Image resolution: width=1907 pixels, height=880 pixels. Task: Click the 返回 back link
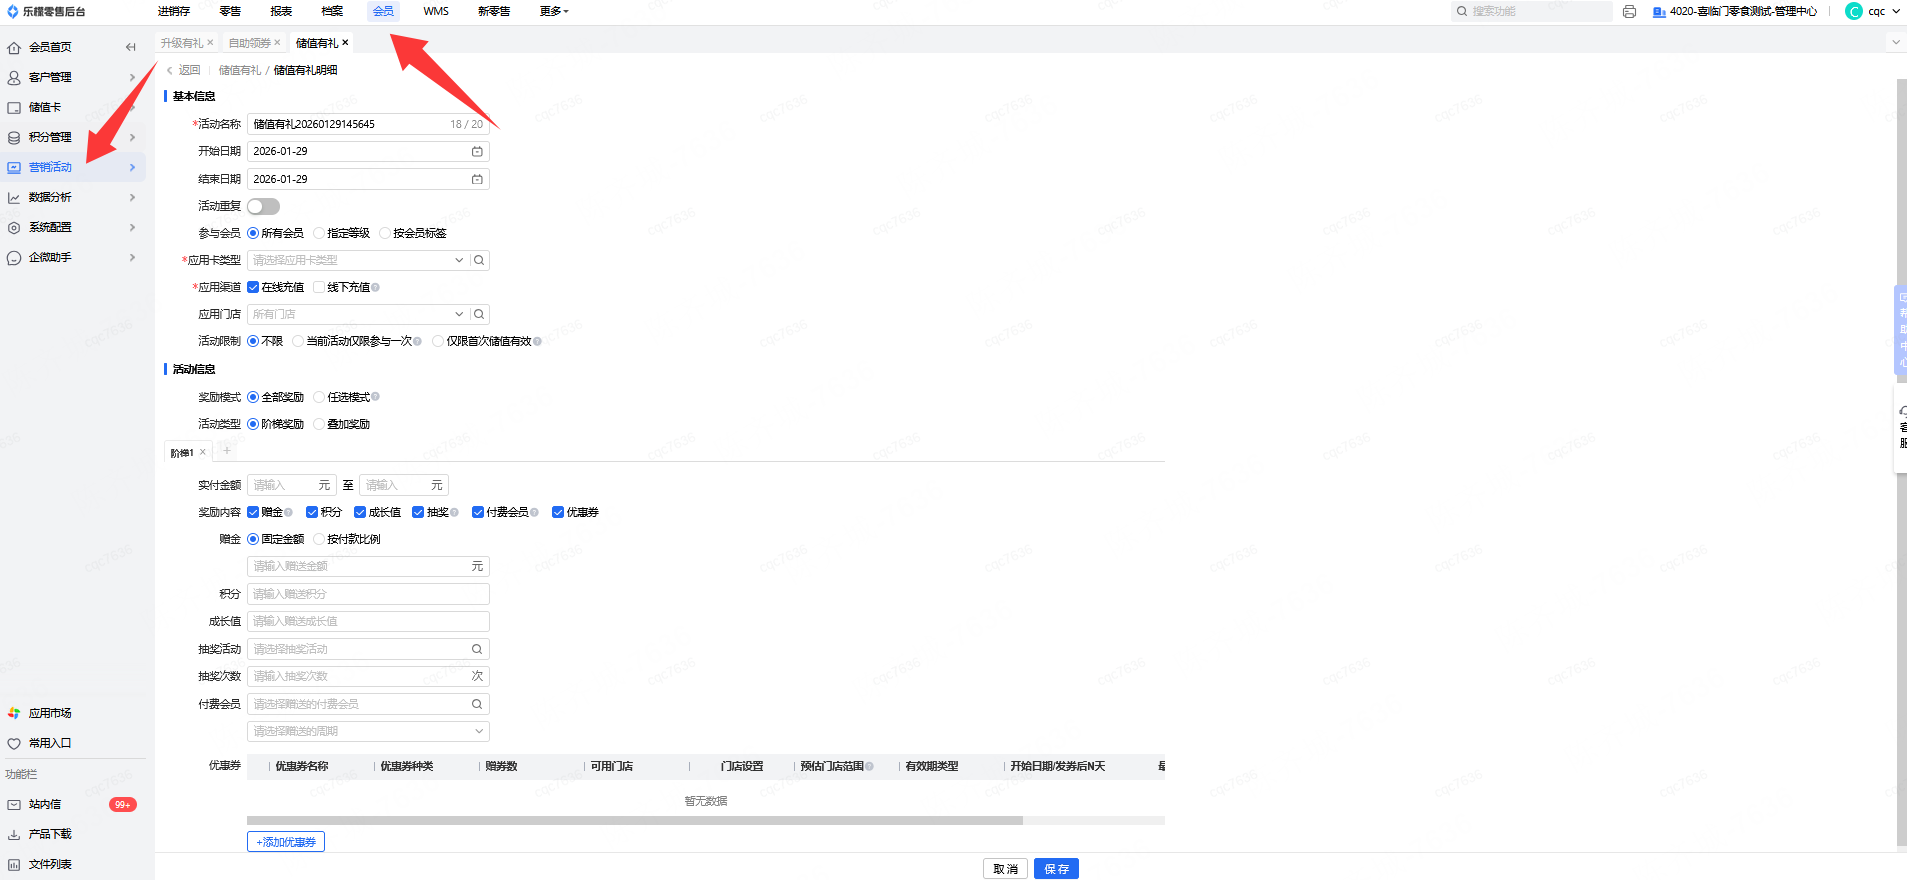pyautogui.click(x=184, y=70)
